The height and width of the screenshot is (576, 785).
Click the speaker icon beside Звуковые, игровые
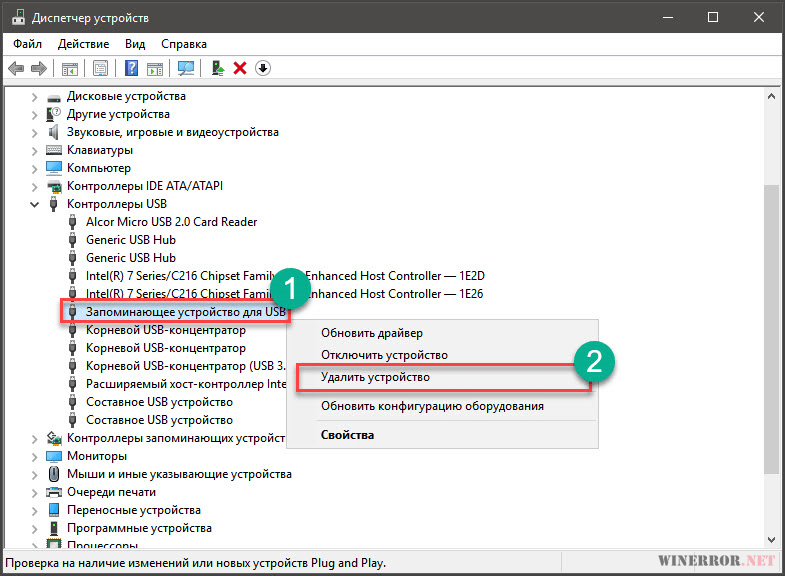point(53,132)
